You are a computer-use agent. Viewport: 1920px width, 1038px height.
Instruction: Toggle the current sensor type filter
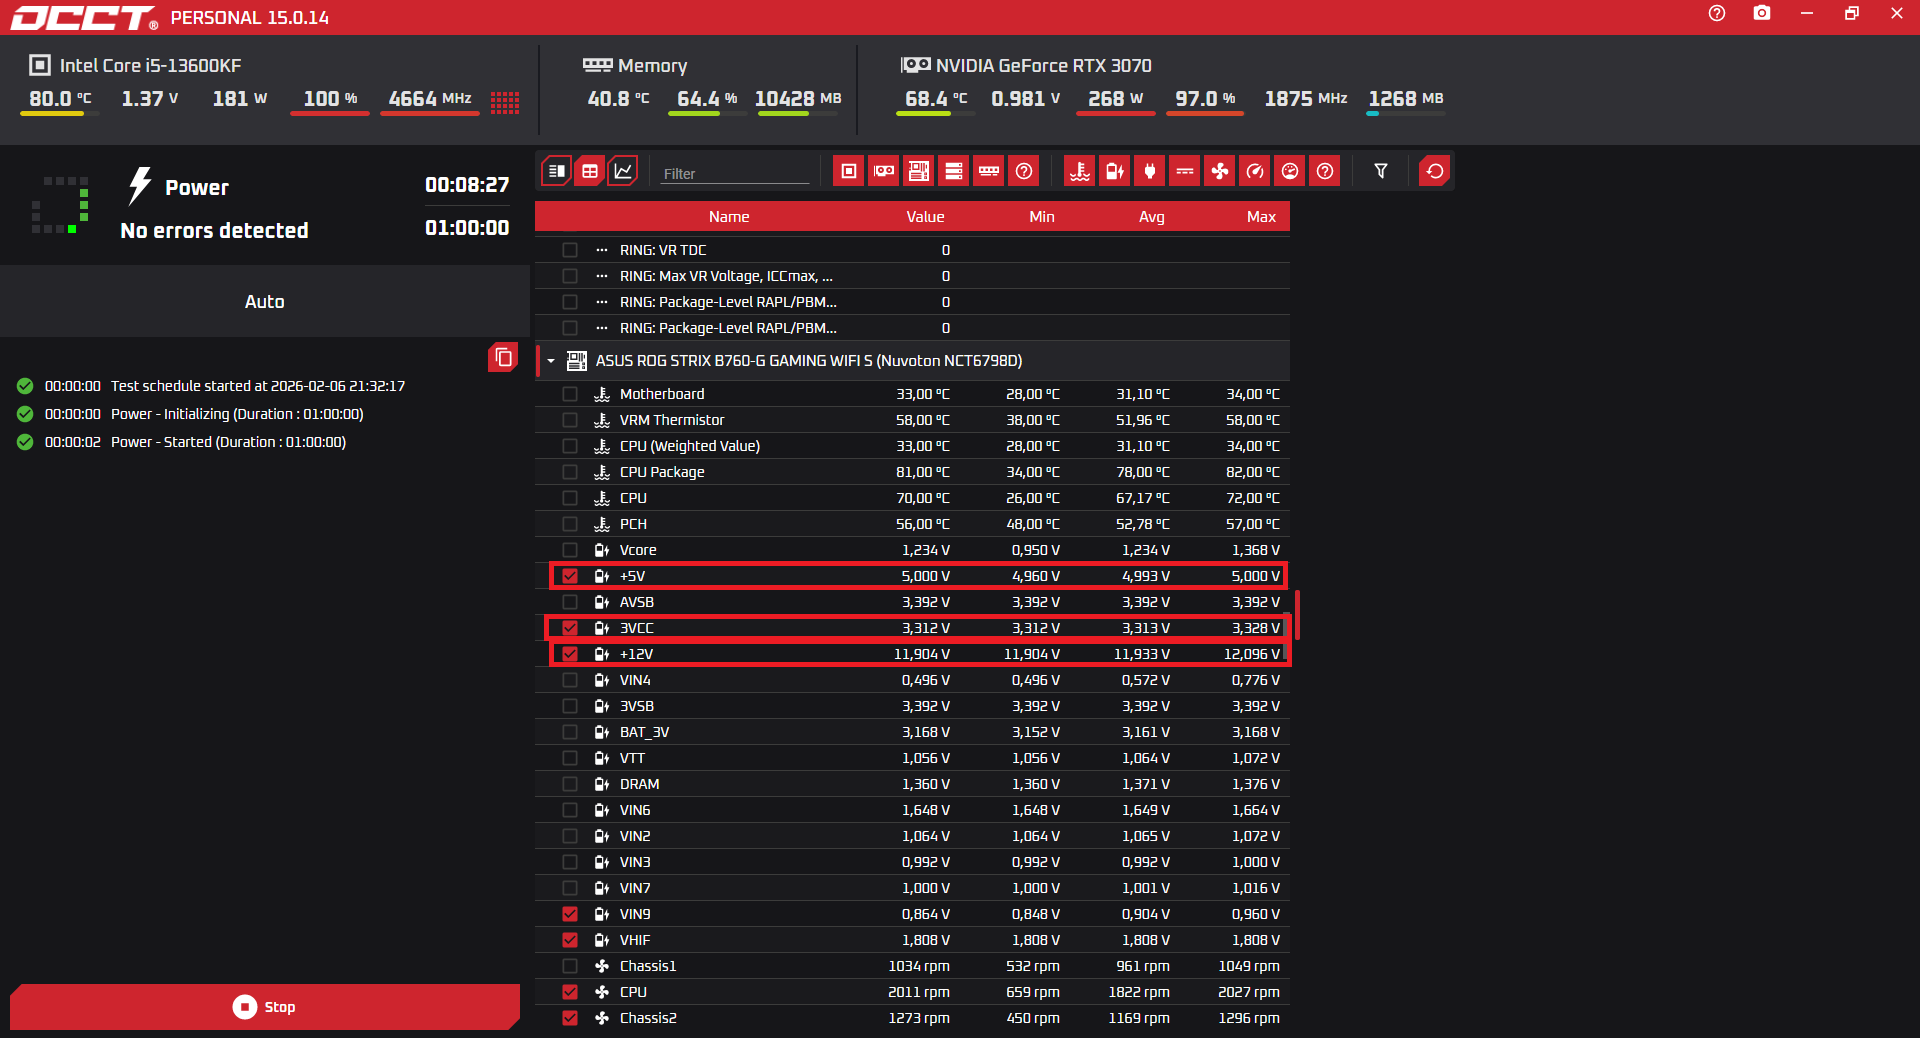click(x=1185, y=171)
